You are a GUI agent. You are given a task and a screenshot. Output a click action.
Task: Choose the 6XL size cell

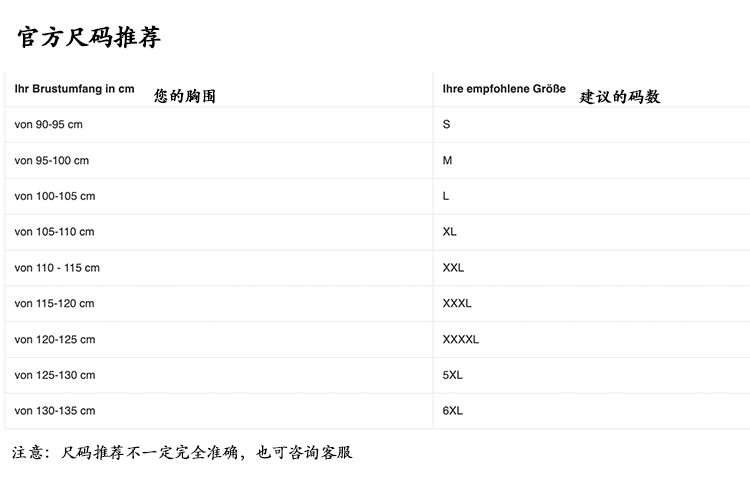pyautogui.click(x=453, y=411)
